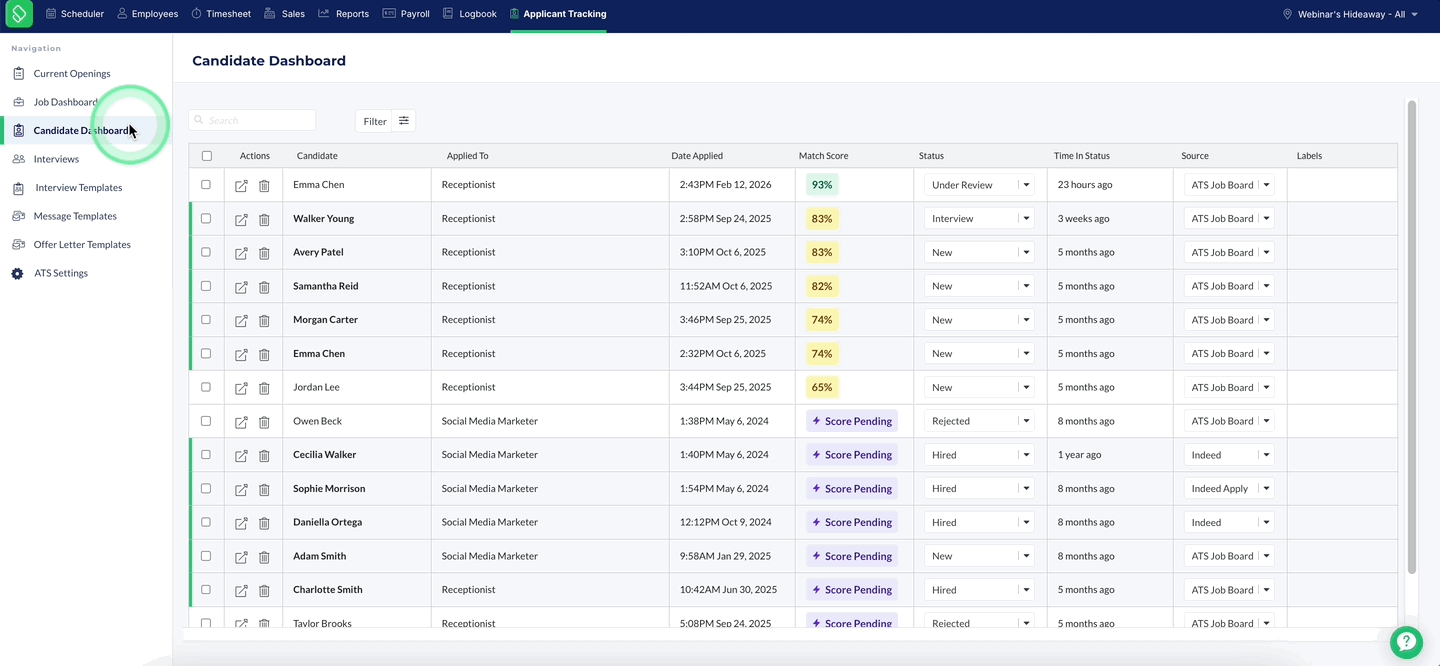Click the vertical table scrollbar
Screen dimensions: 1440x666
1412,337
